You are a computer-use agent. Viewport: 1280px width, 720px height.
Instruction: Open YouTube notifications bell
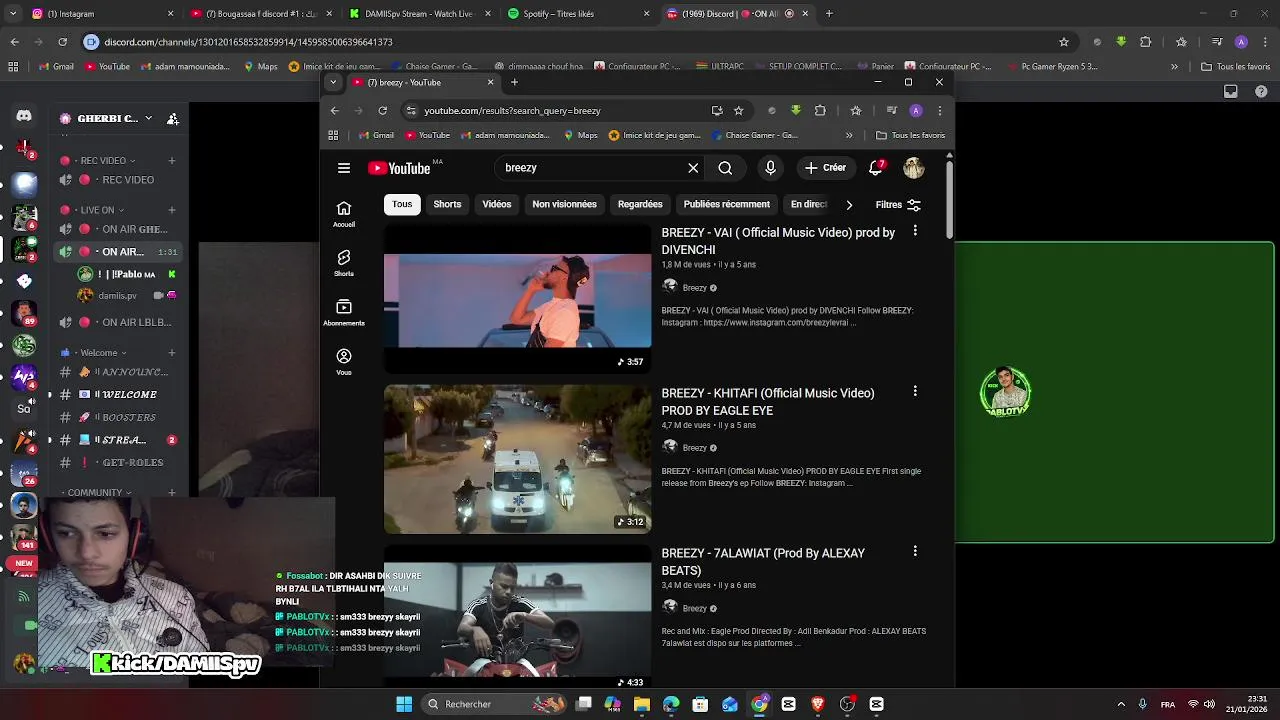(x=876, y=168)
